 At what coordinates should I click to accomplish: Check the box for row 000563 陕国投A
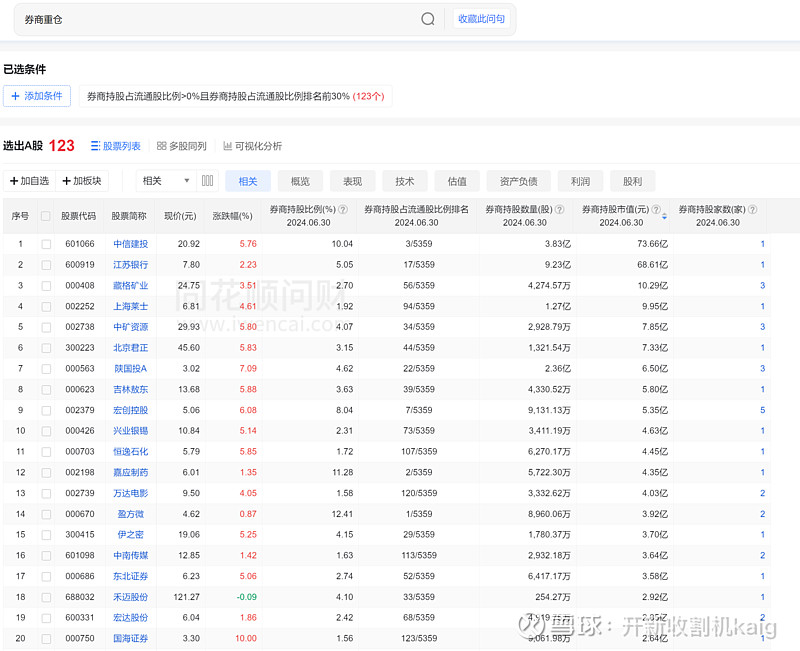[46, 369]
